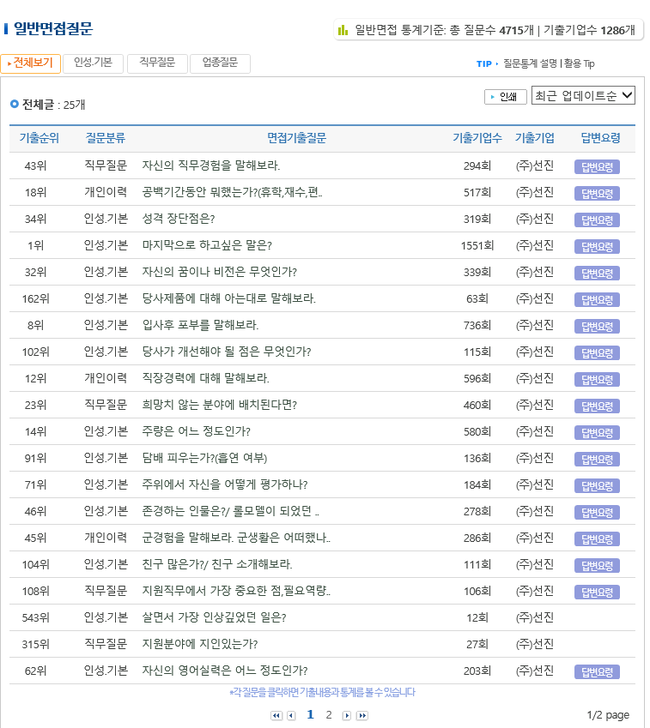Screen dimensions: 650x728
Task: Switch to the 직무질문 tab
Action: [x=157, y=63]
